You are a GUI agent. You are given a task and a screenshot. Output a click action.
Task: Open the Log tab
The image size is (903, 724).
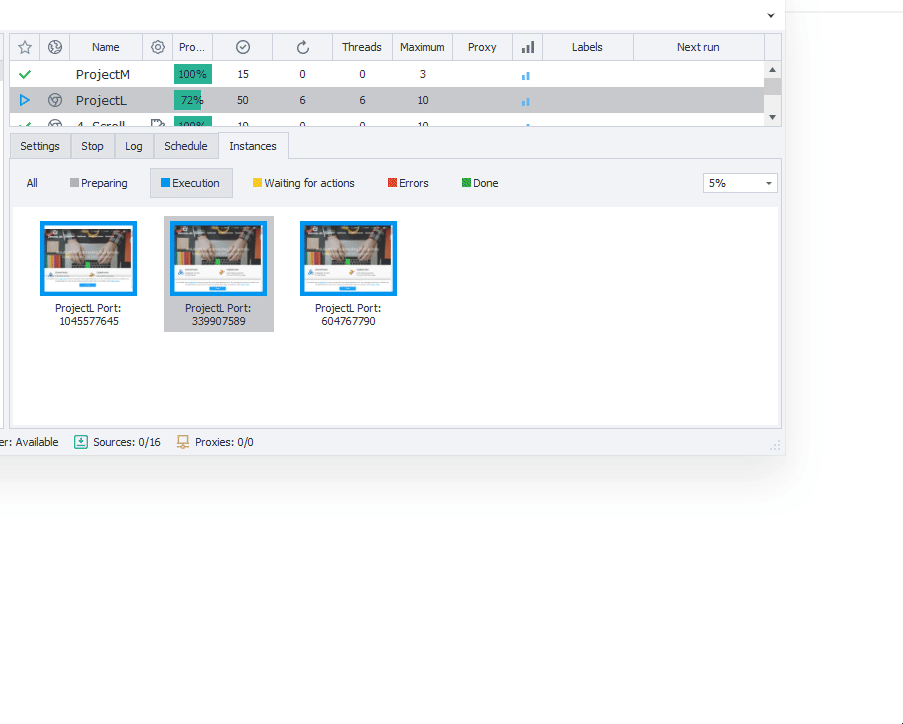(133, 145)
